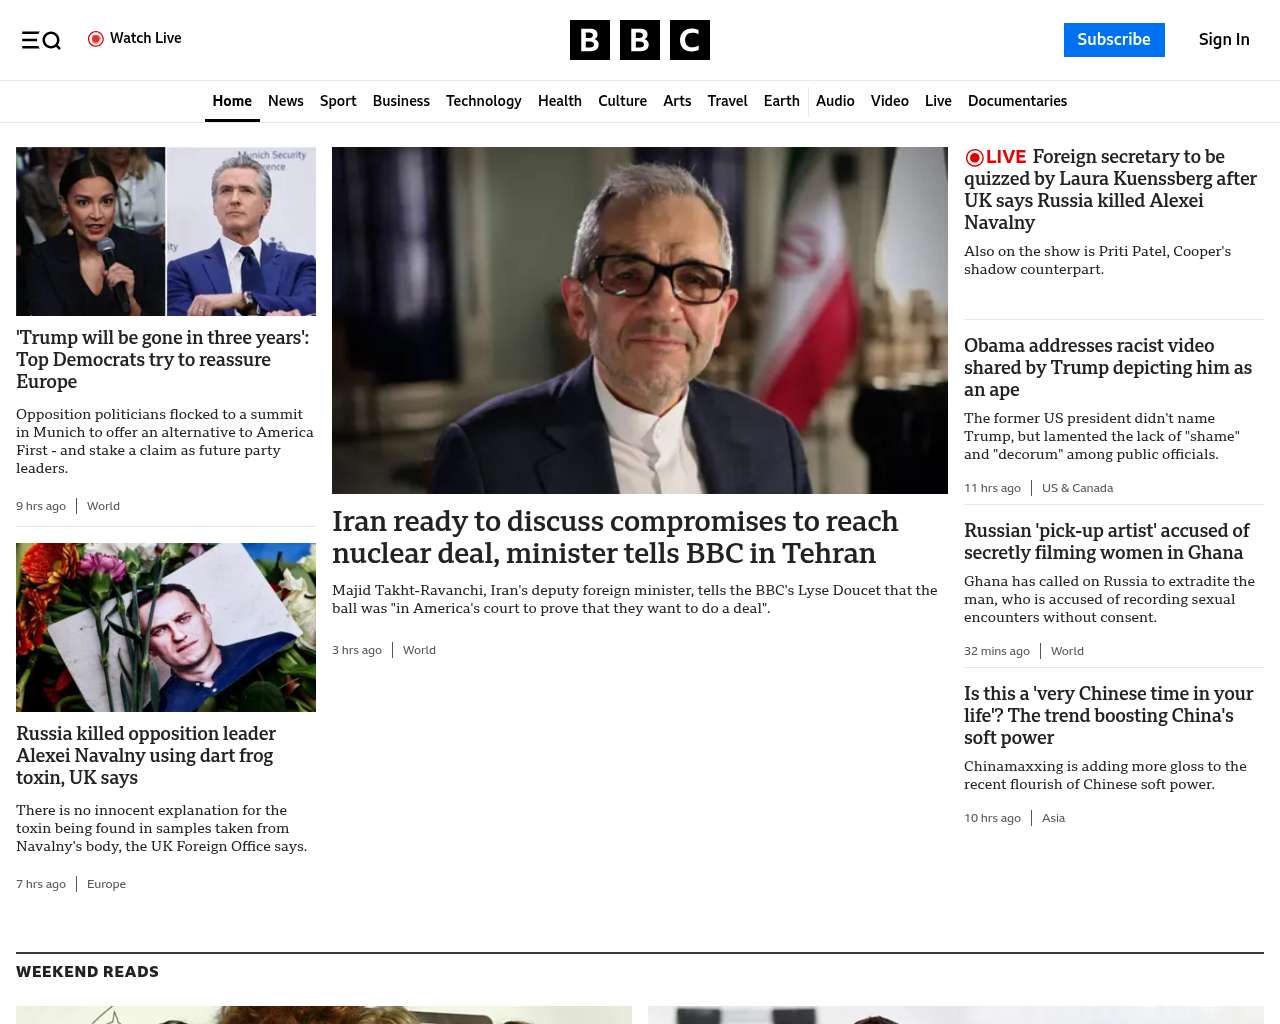Open the Democrats in Munich photo thumbnail
Screen dimensions: 1280x1024
166,232
